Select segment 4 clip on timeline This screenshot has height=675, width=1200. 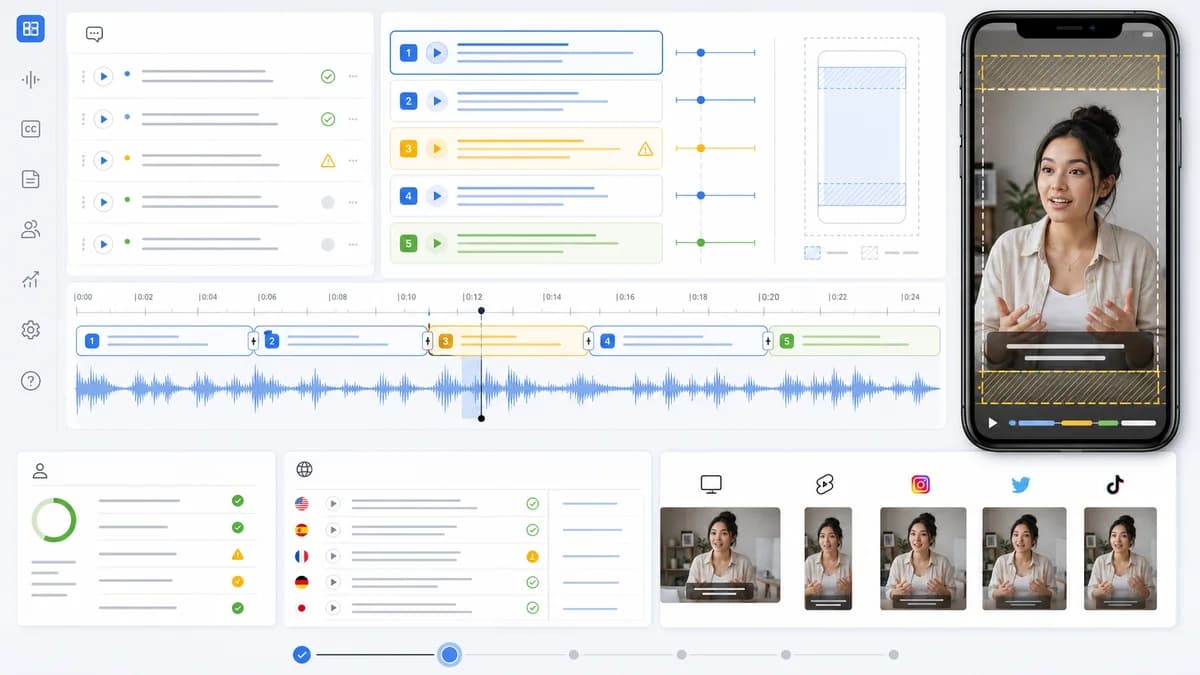click(x=678, y=341)
